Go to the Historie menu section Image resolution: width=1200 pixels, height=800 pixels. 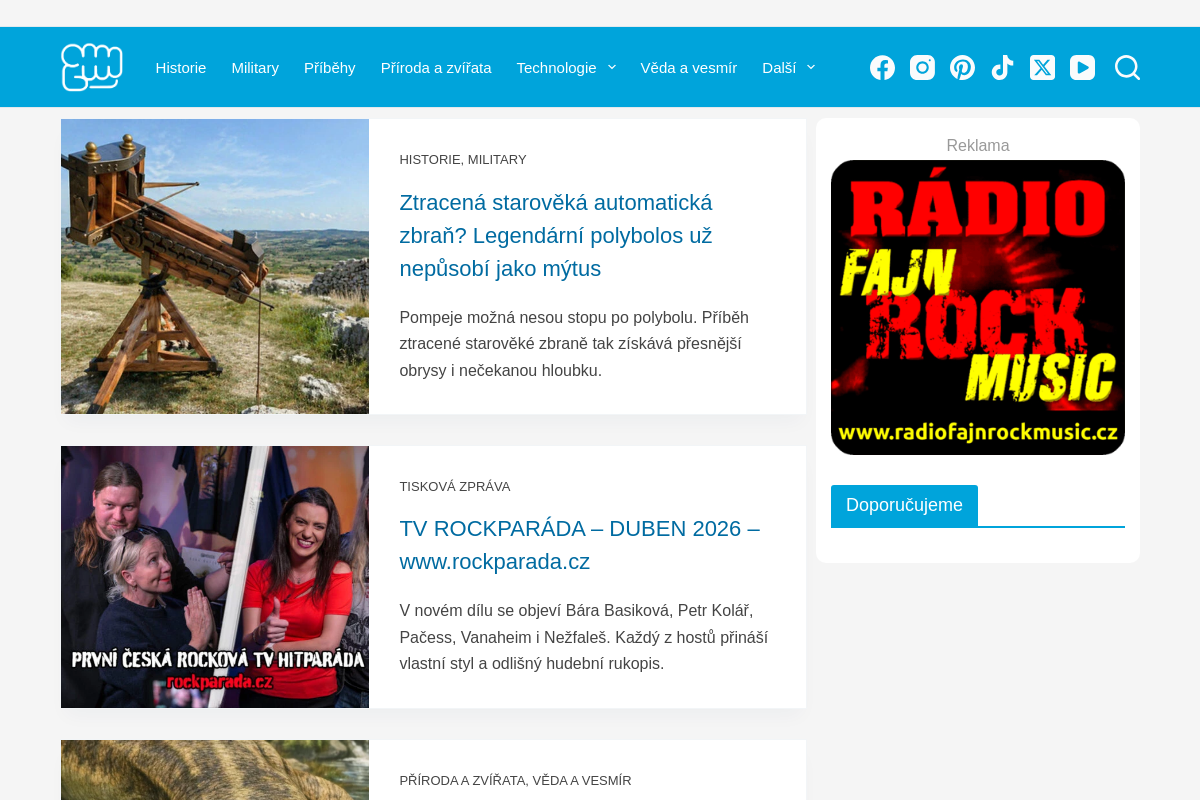point(181,67)
